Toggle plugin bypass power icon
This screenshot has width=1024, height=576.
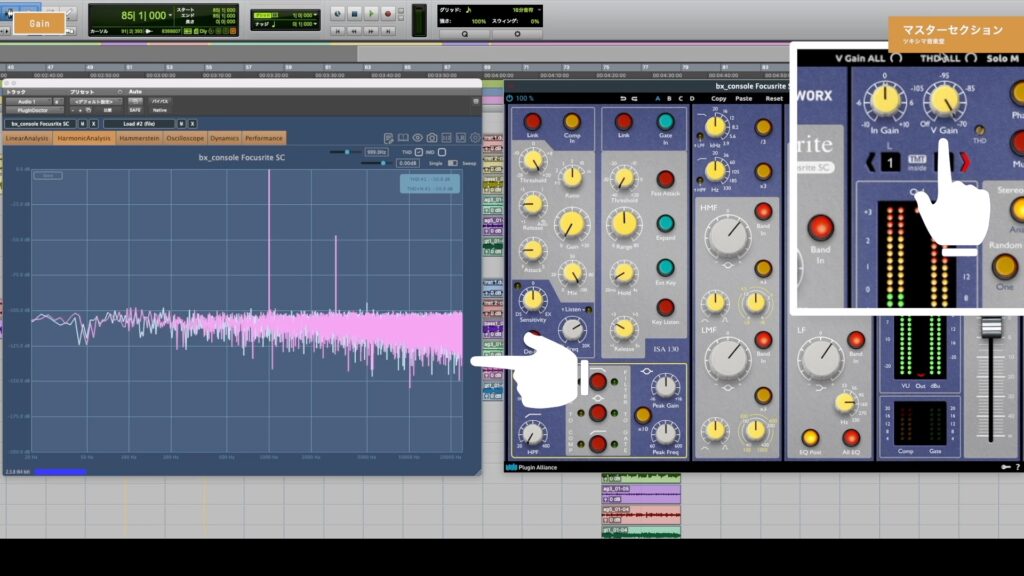[x=509, y=99]
